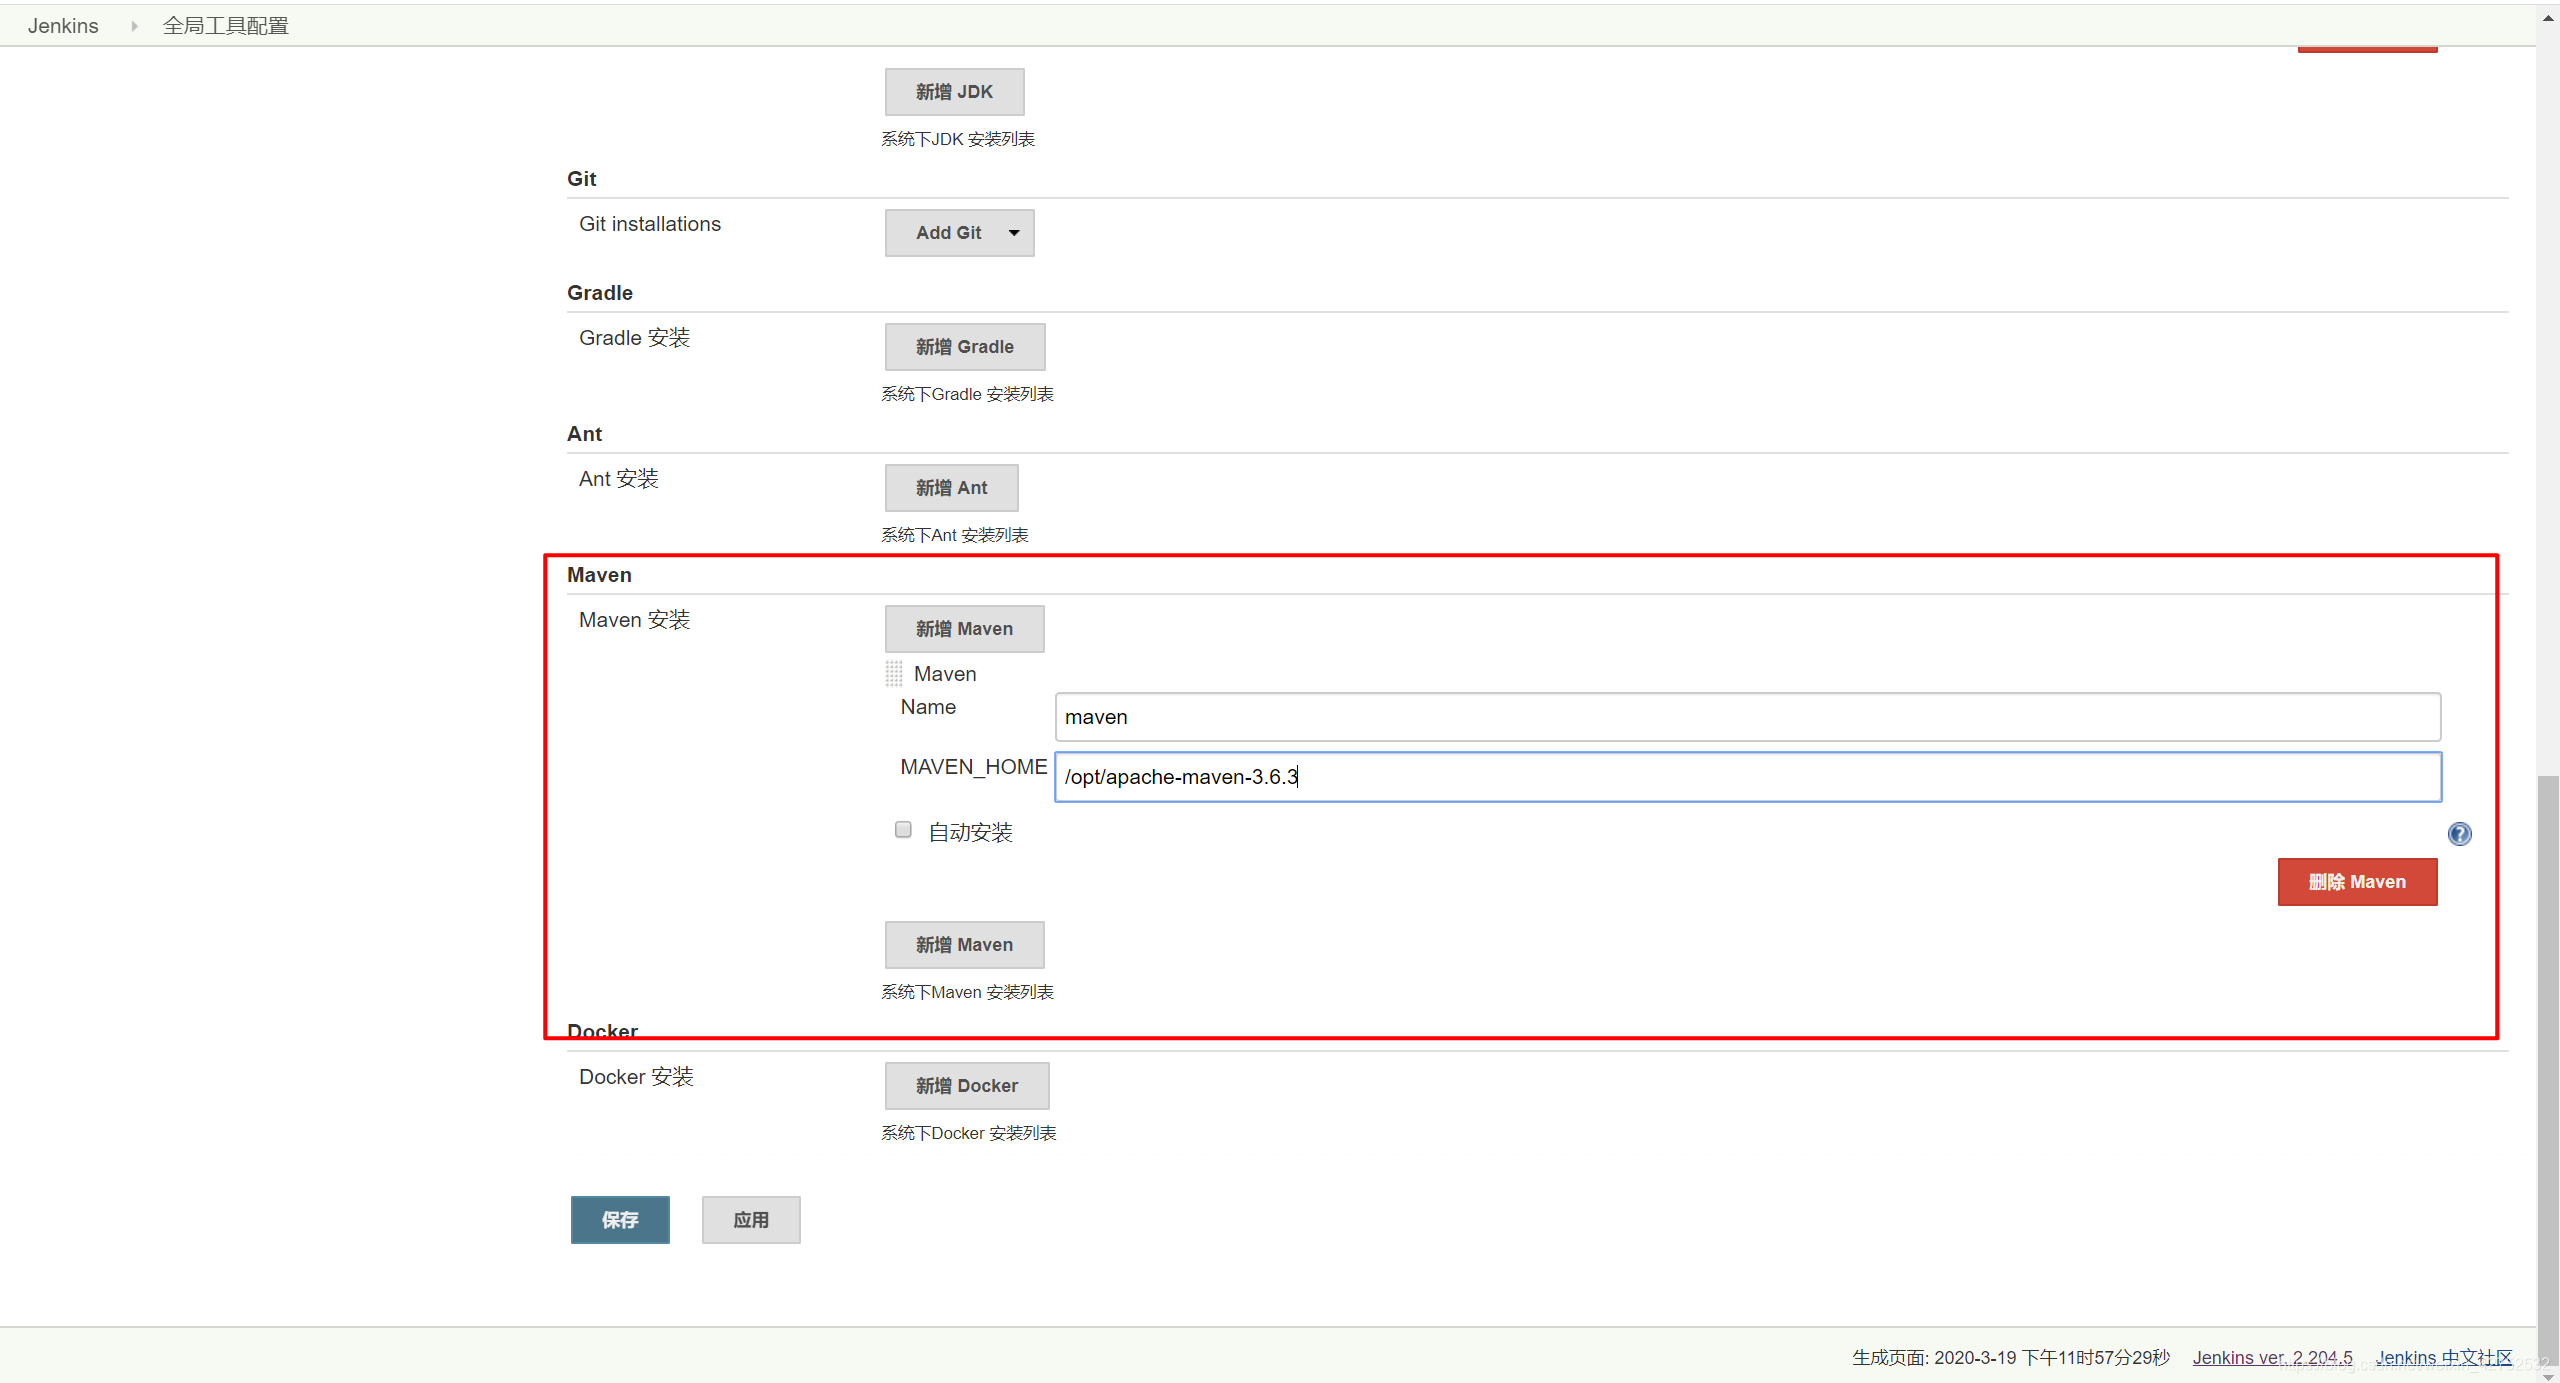Click the help question mark icon
This screenshot has width=2560, height=1383.
(2459, 833)
